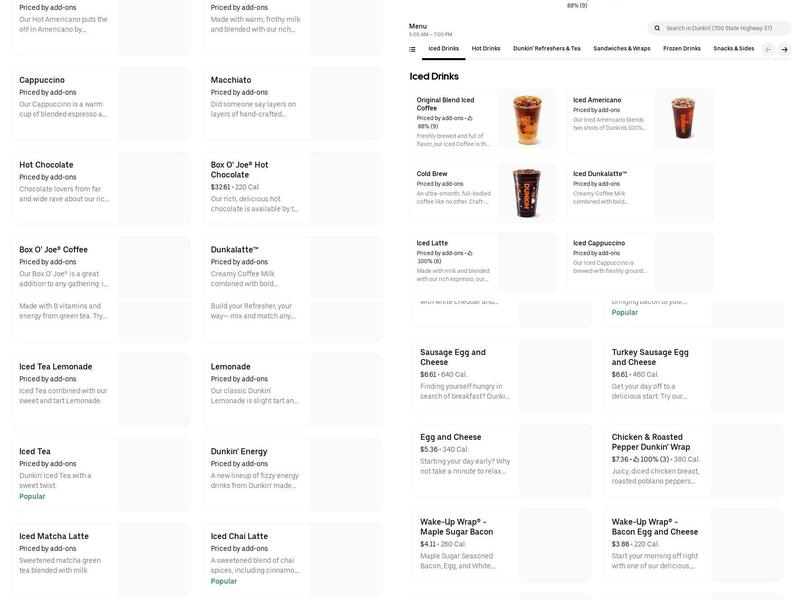Open Sausage Egg and Cheese sandwich

pos(502,376)
